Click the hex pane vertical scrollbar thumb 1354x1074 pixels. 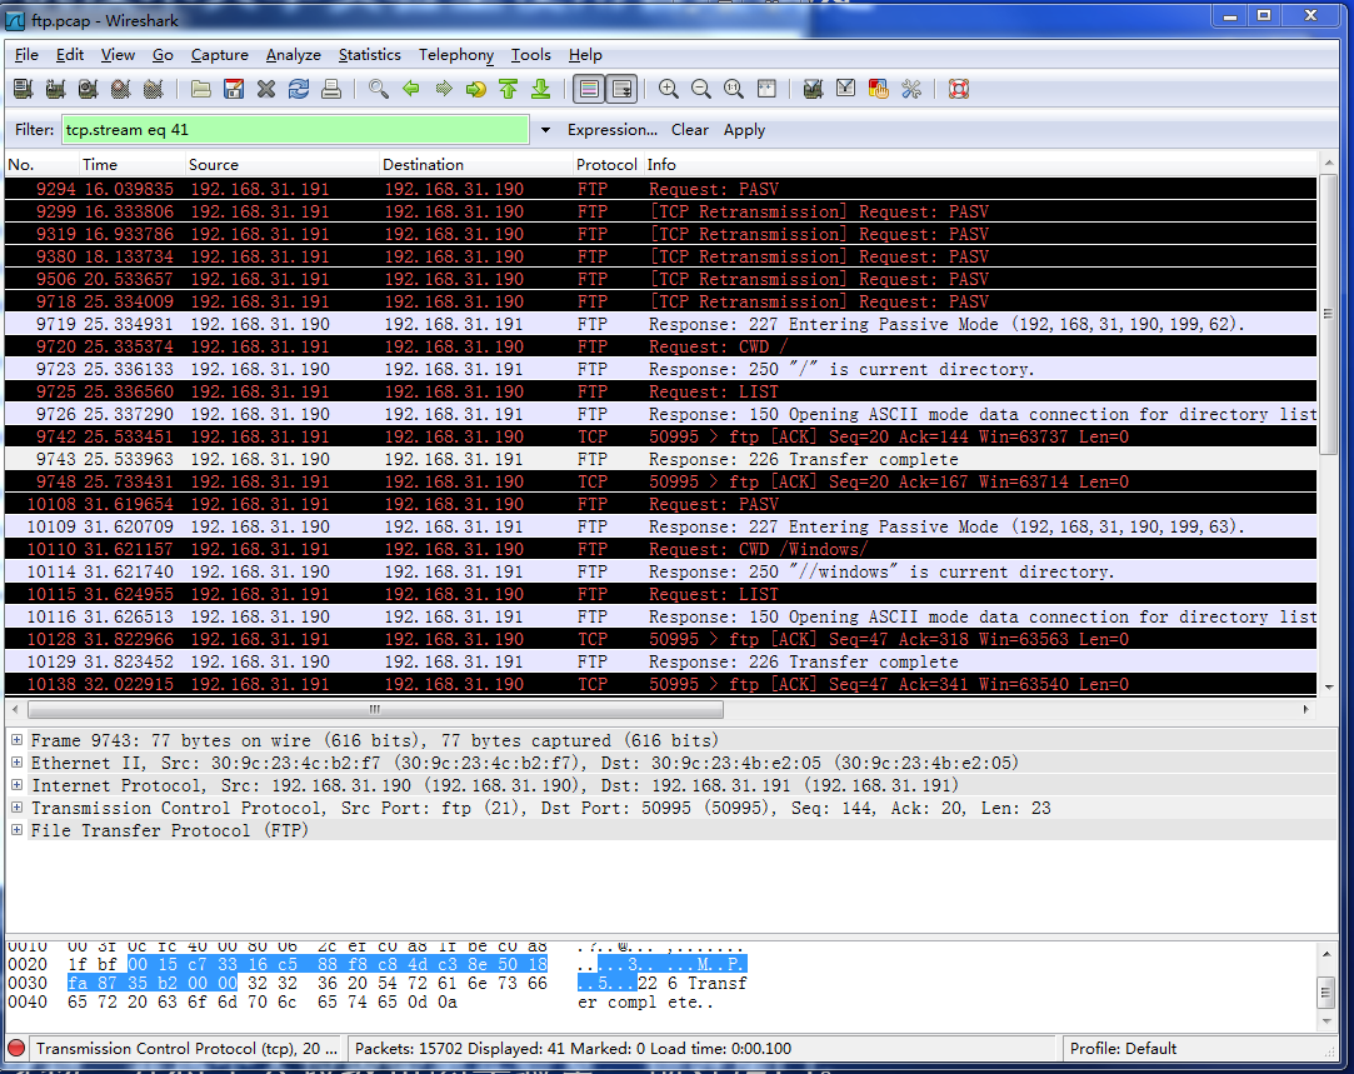[1326, 993]
